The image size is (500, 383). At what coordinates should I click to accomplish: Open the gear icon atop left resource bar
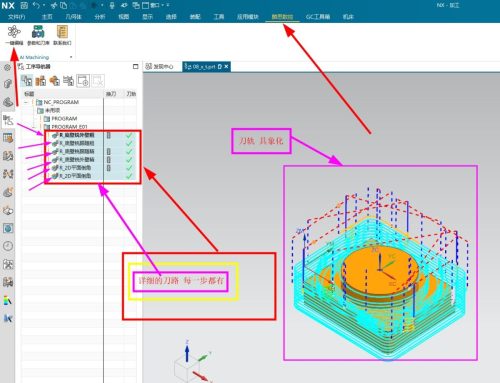coord(7,68)
